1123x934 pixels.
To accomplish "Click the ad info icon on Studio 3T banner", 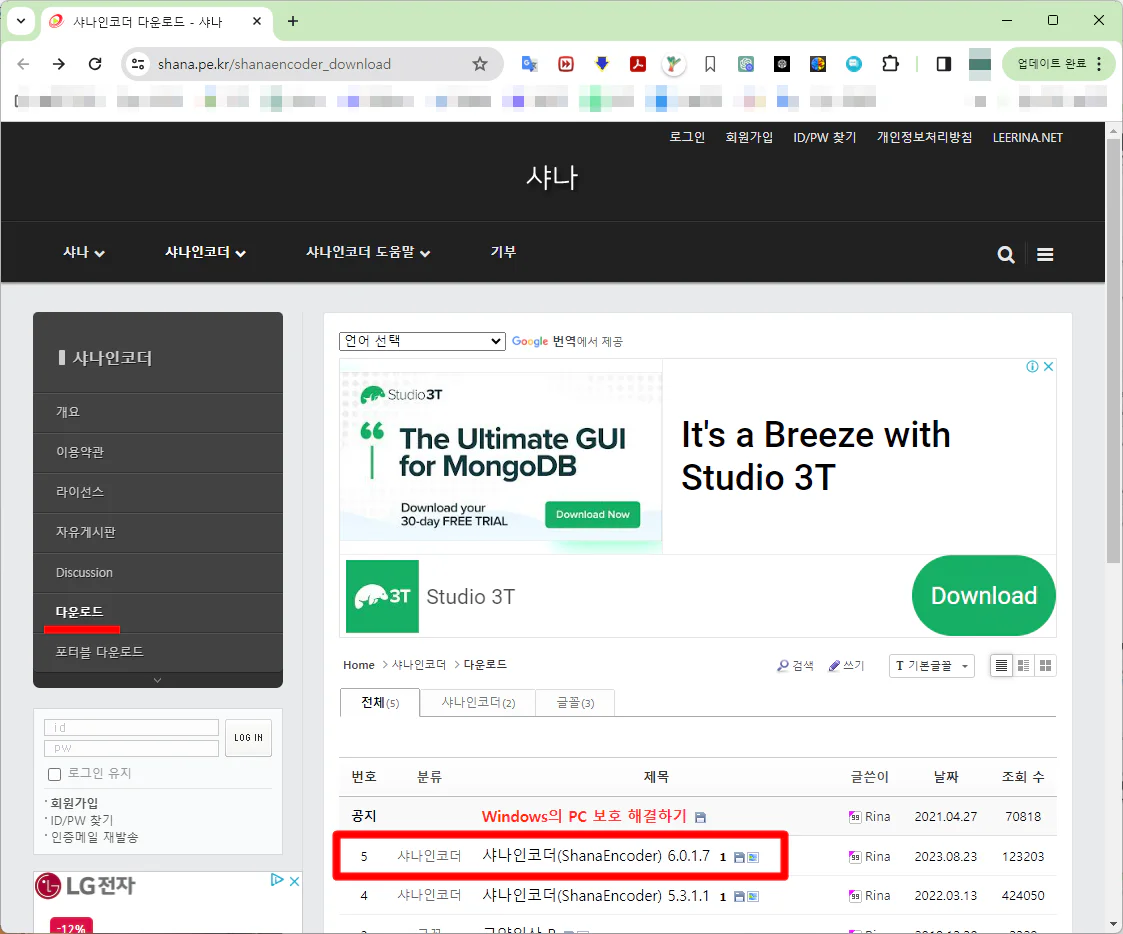I will 1032,367.
